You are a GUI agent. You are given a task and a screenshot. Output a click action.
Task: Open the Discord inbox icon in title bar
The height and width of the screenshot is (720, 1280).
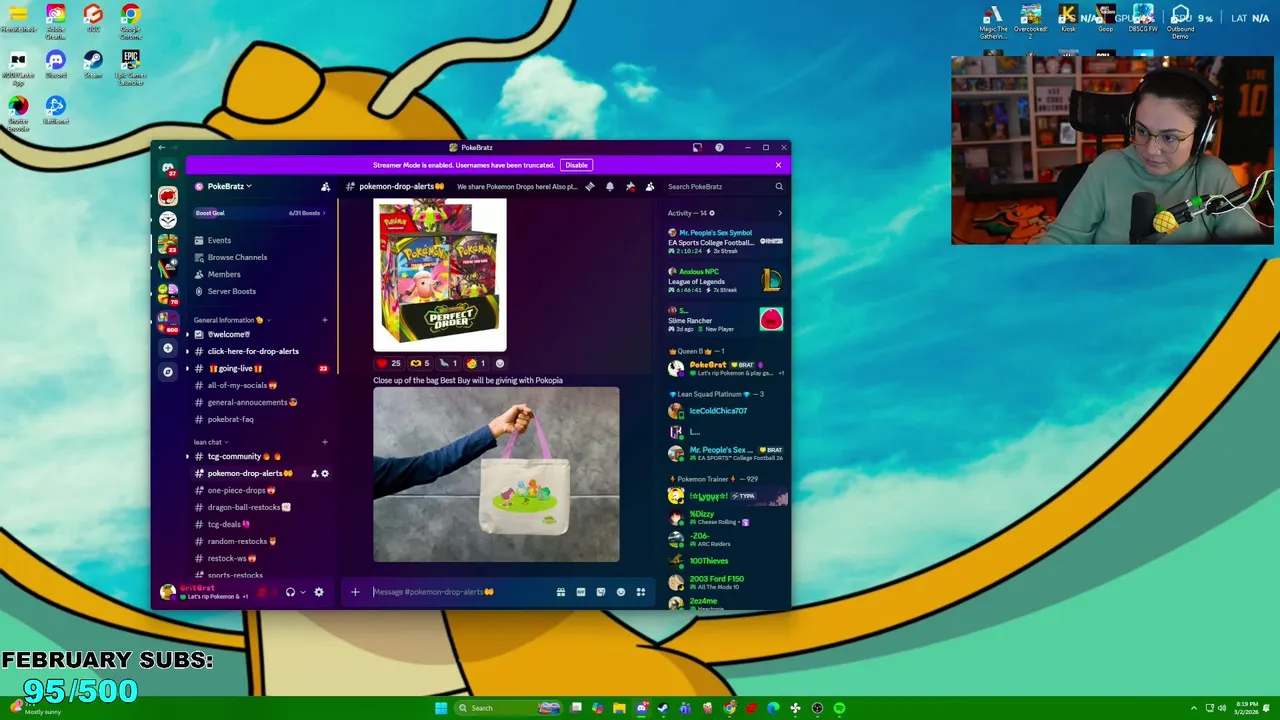coord(697,148)
